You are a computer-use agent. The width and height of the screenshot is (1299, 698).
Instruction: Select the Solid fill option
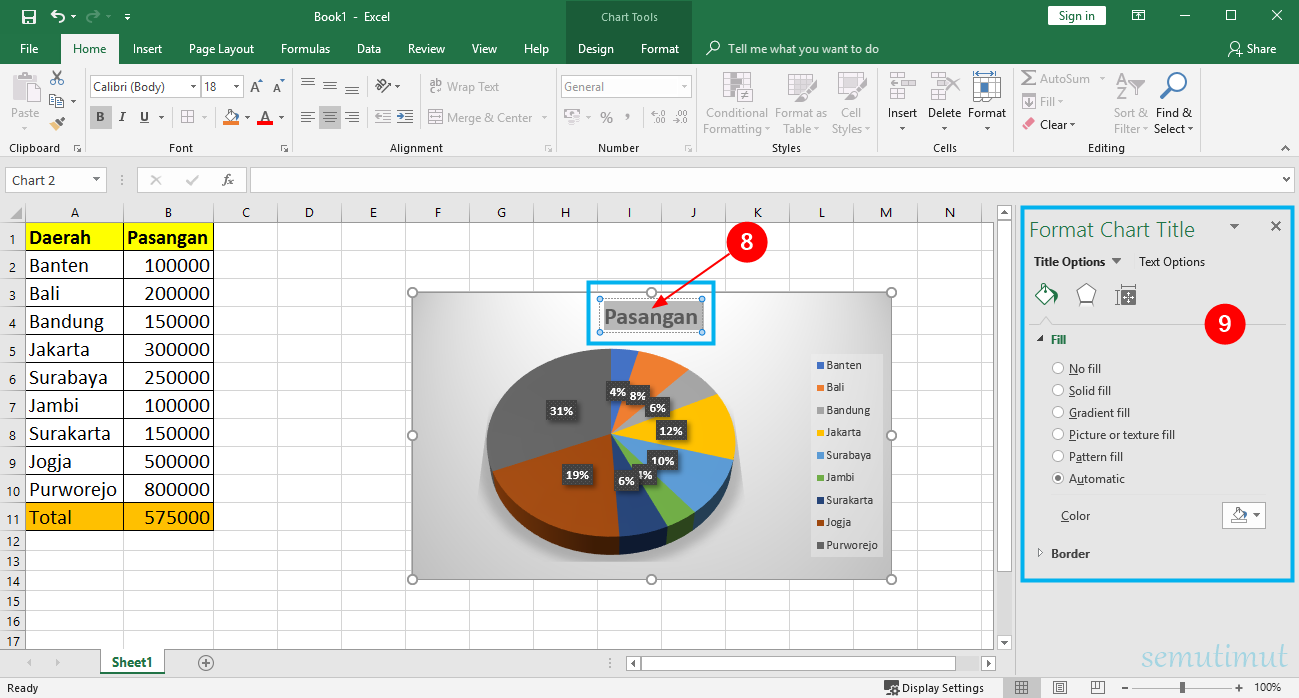pyautogui.click(x=1058, y=390)
